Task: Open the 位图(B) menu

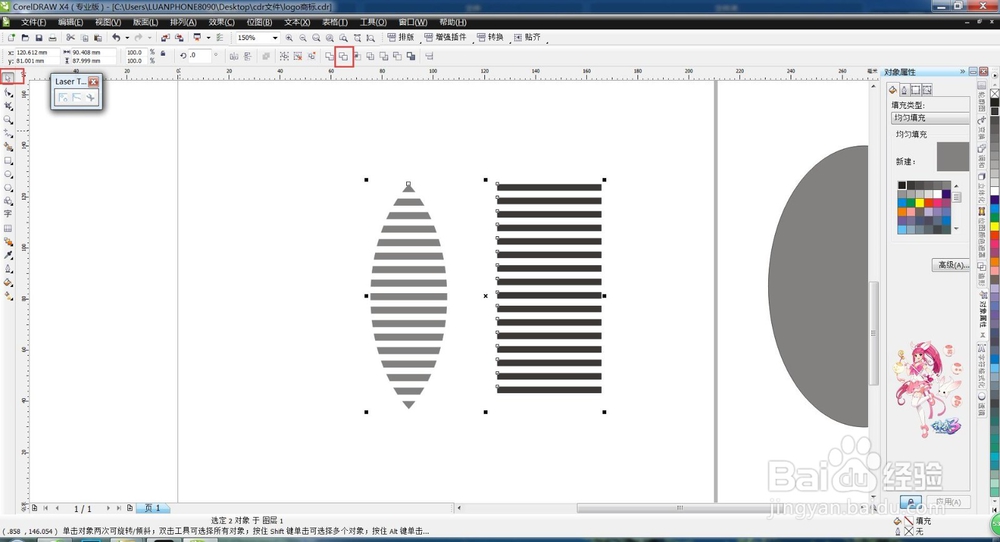Action: click(259, 22)
